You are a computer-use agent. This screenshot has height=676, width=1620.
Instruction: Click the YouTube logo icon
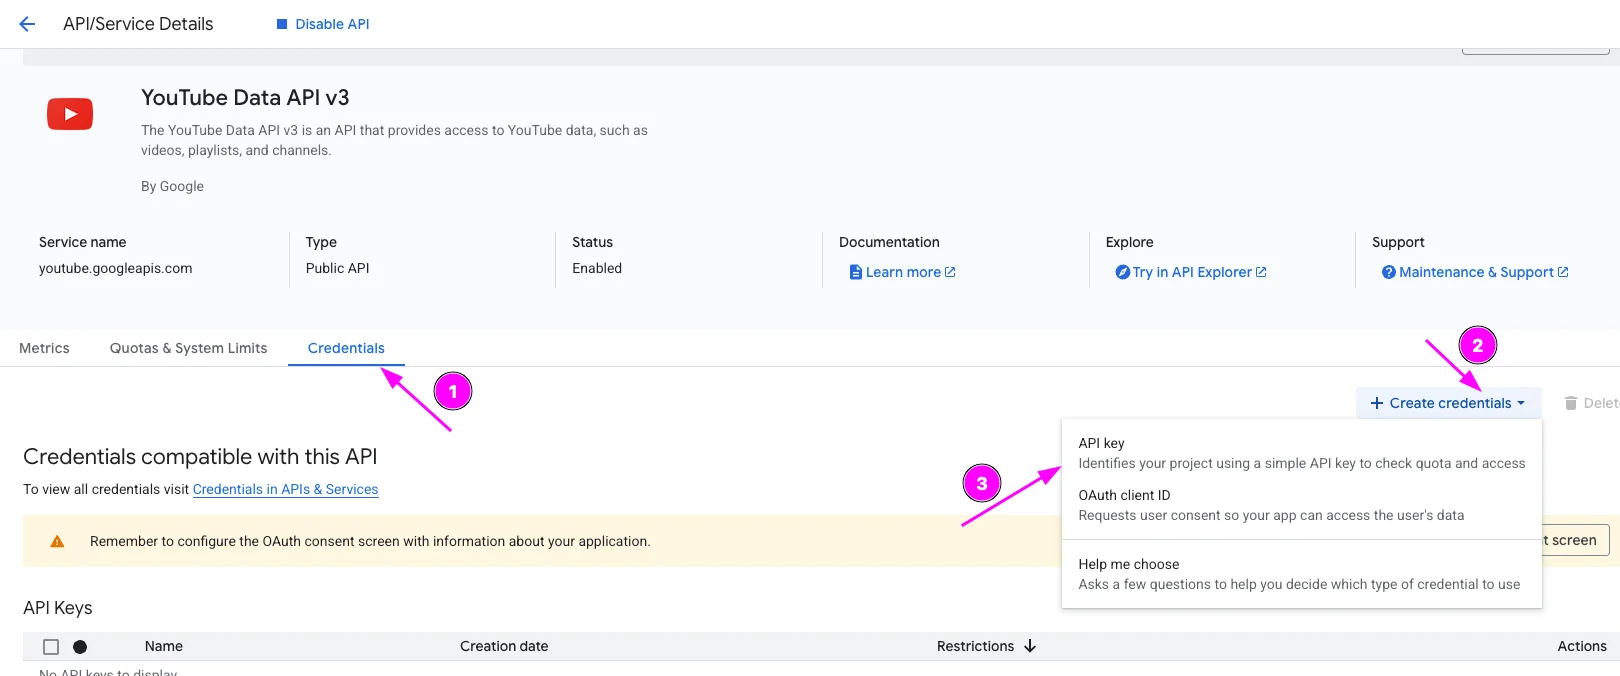(x=70, y=114)
